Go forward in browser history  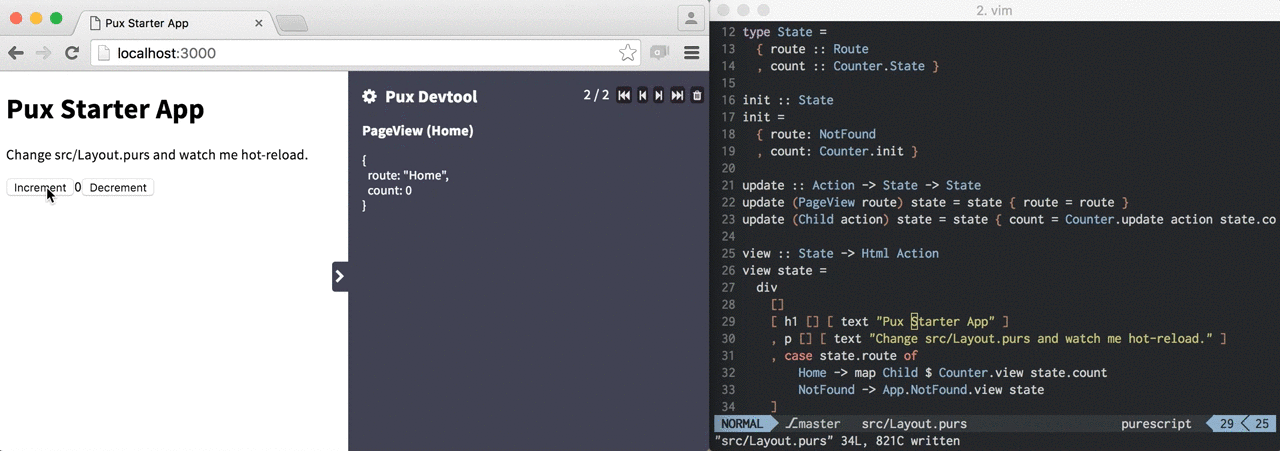[x=43, y=53]
